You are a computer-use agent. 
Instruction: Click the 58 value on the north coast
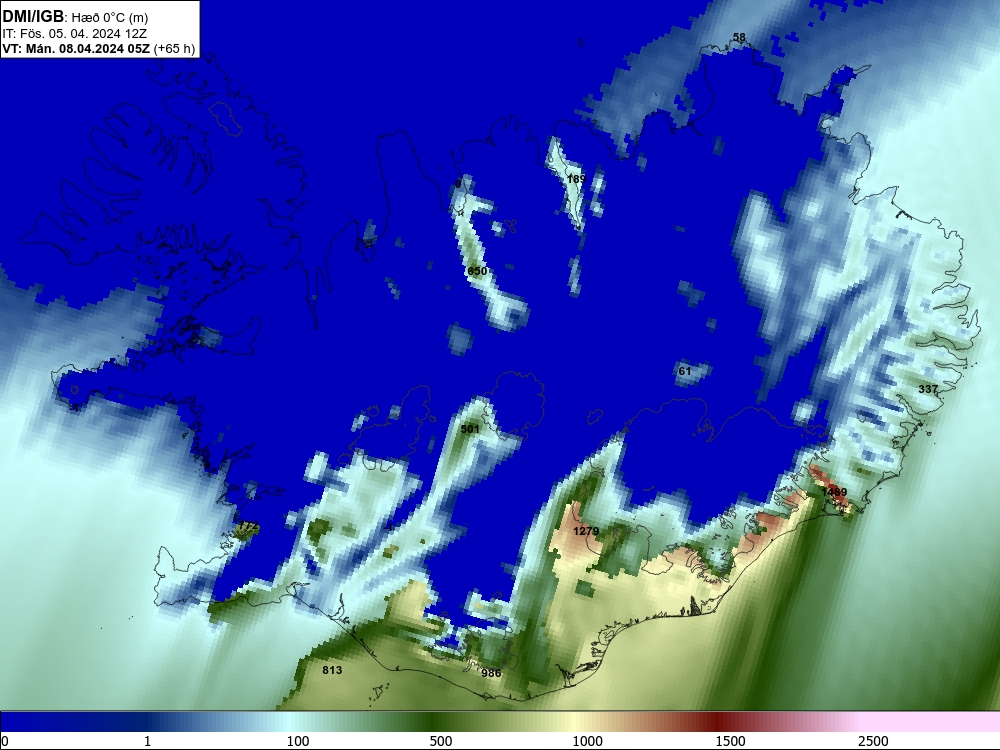(739, 37)
